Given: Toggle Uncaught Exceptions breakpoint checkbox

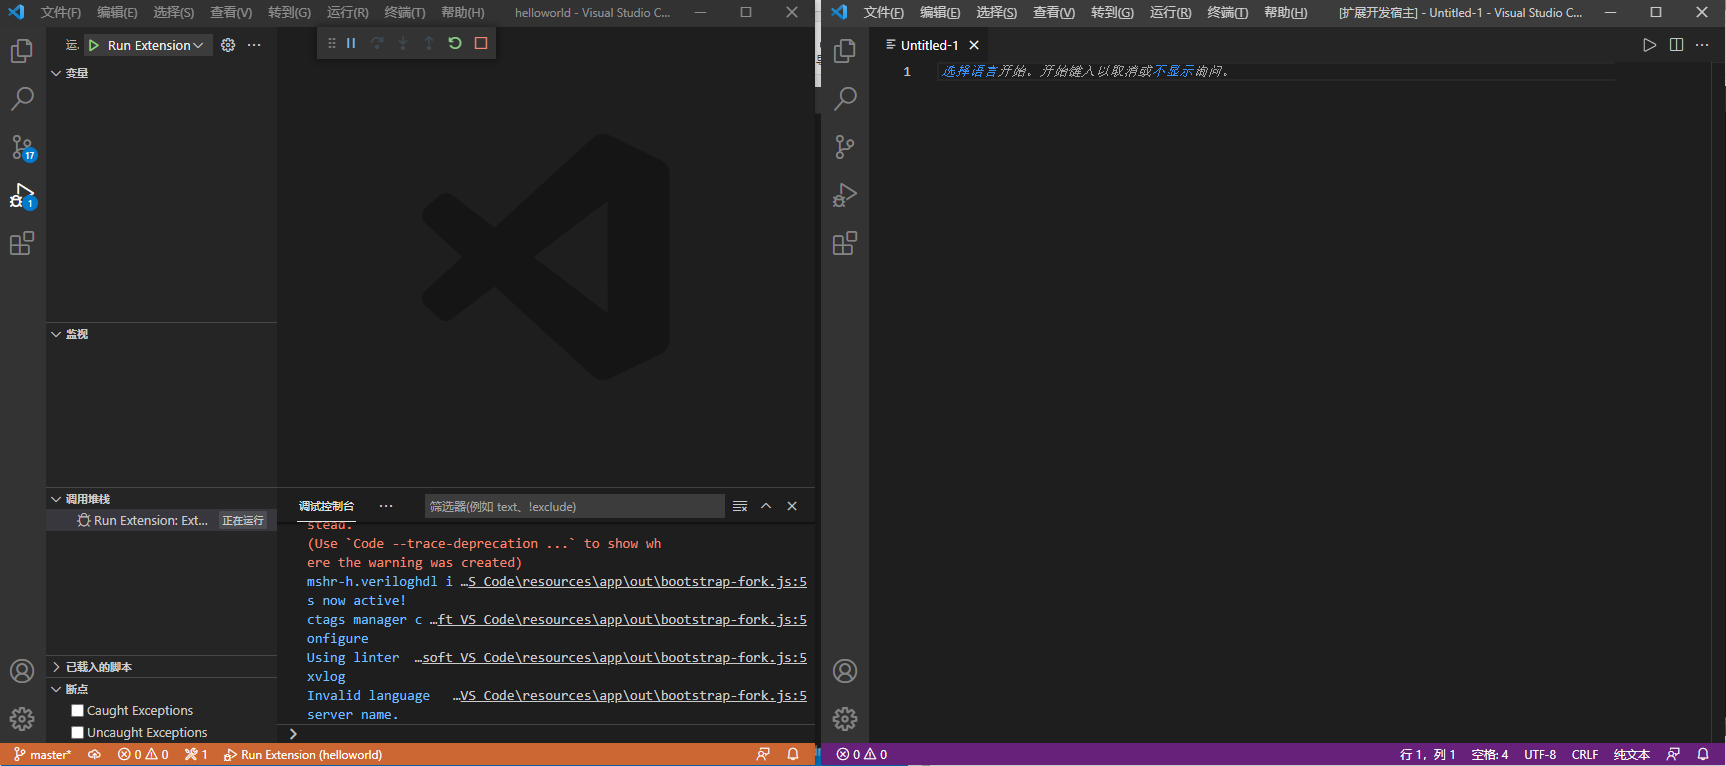Looking at the screenshot, I should 77,733.
